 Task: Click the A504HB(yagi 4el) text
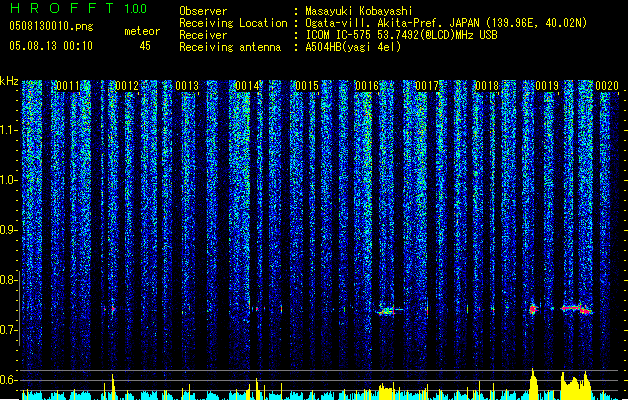click(353, 47)
